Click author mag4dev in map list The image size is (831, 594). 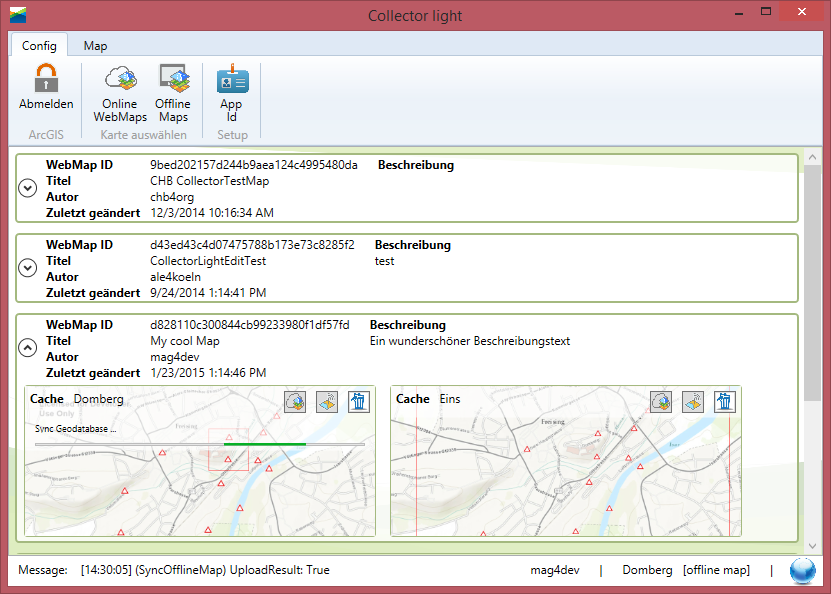click(174, 357)
